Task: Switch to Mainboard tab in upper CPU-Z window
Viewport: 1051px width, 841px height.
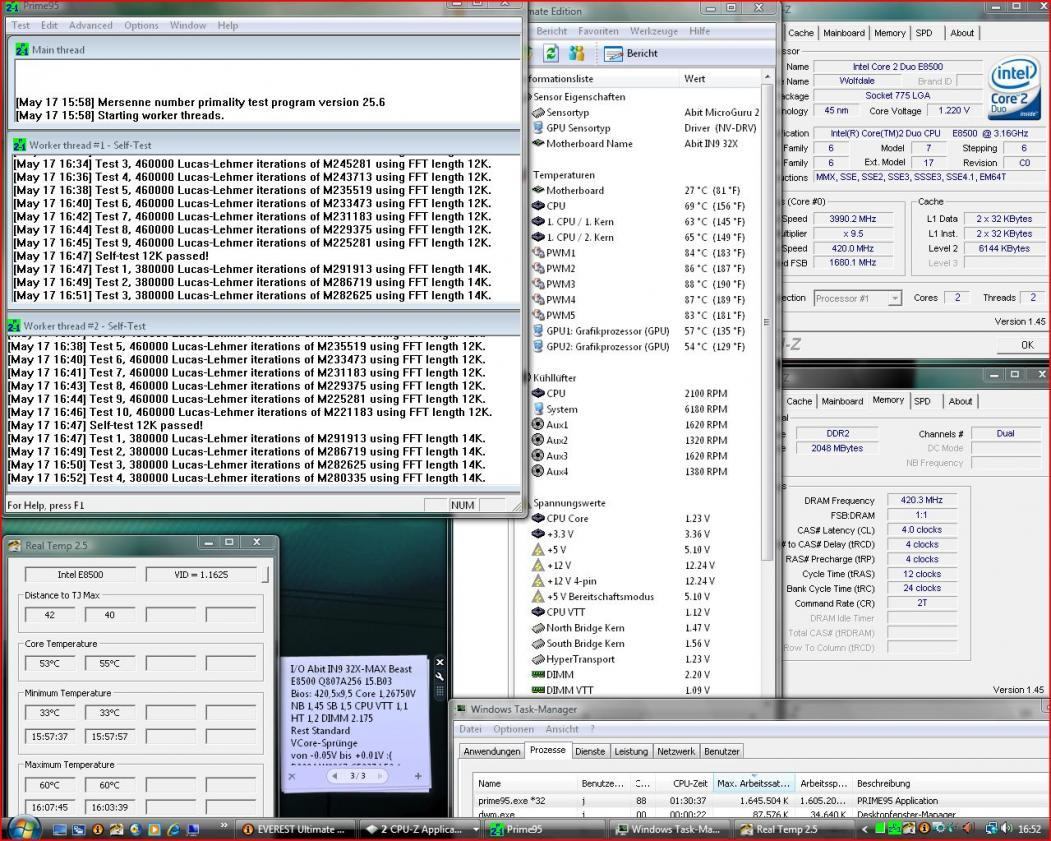Action: coord(844,33)
